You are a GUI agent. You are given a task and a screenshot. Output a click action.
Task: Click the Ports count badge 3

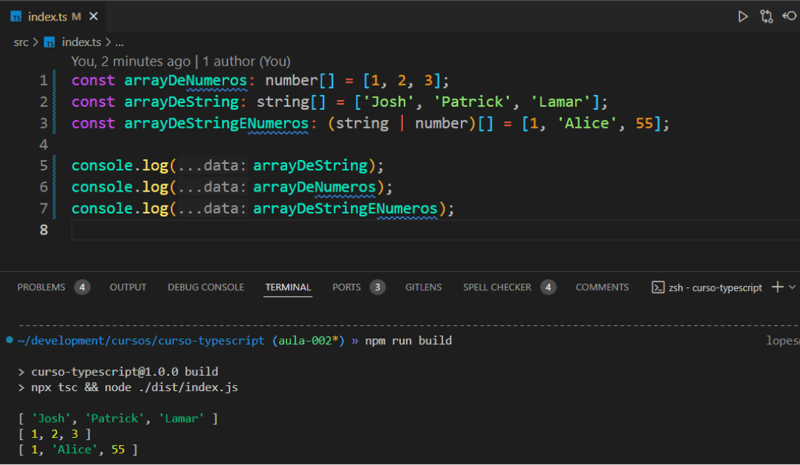pos(378,287)
